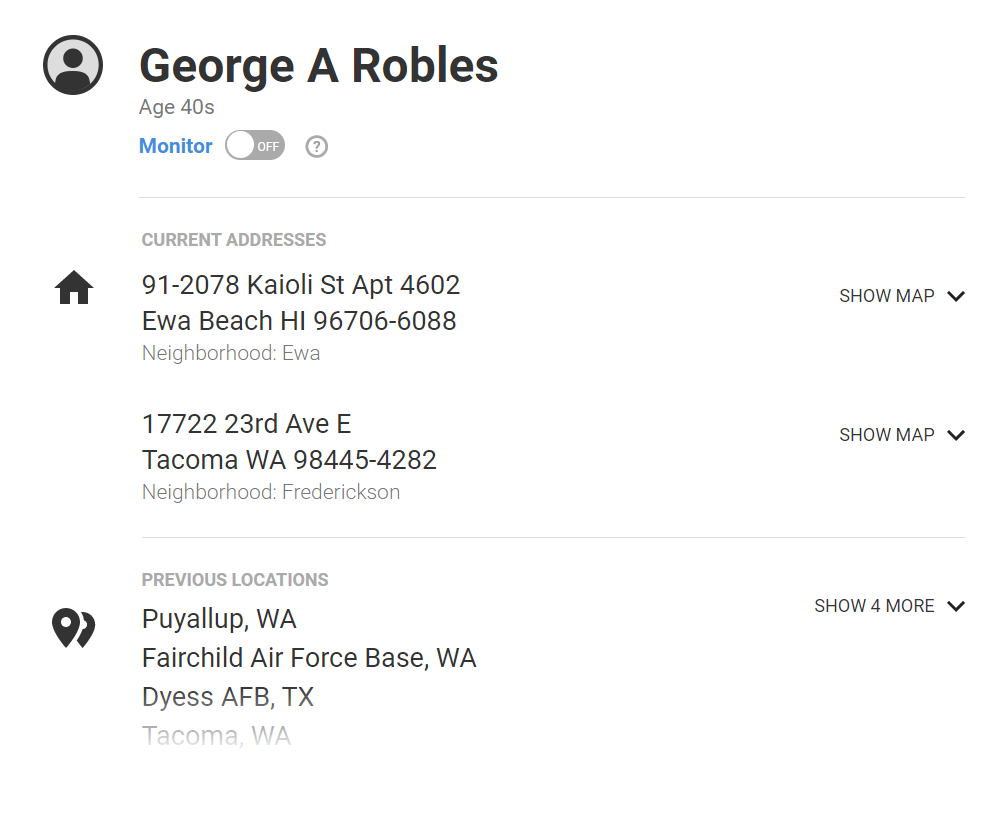Click the map pins icon beside Previous Locations

pyautogui.click(x=74, y=628)
